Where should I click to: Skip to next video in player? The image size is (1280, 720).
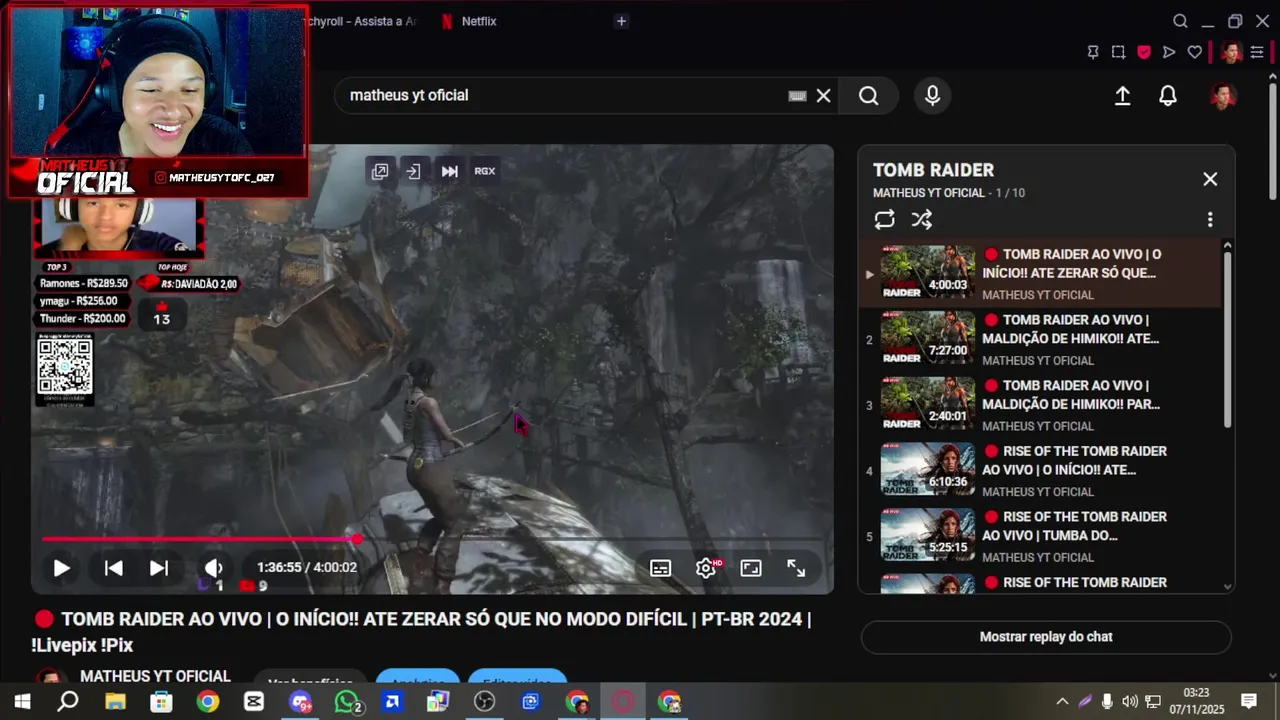click(x=159, y=568)
